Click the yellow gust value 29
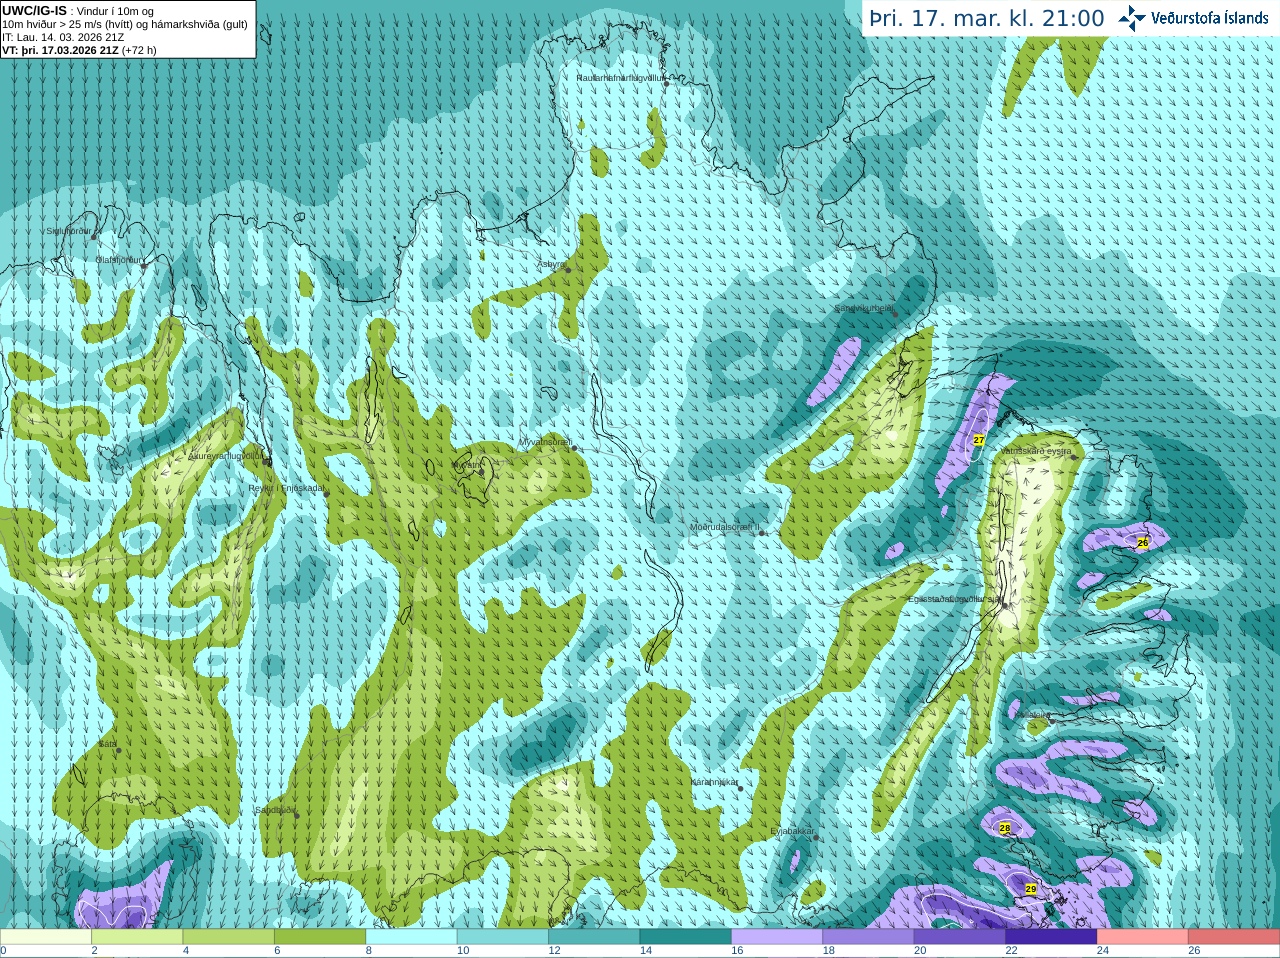The width and height of the screenshot is (1280, 958). (1031, 889)
